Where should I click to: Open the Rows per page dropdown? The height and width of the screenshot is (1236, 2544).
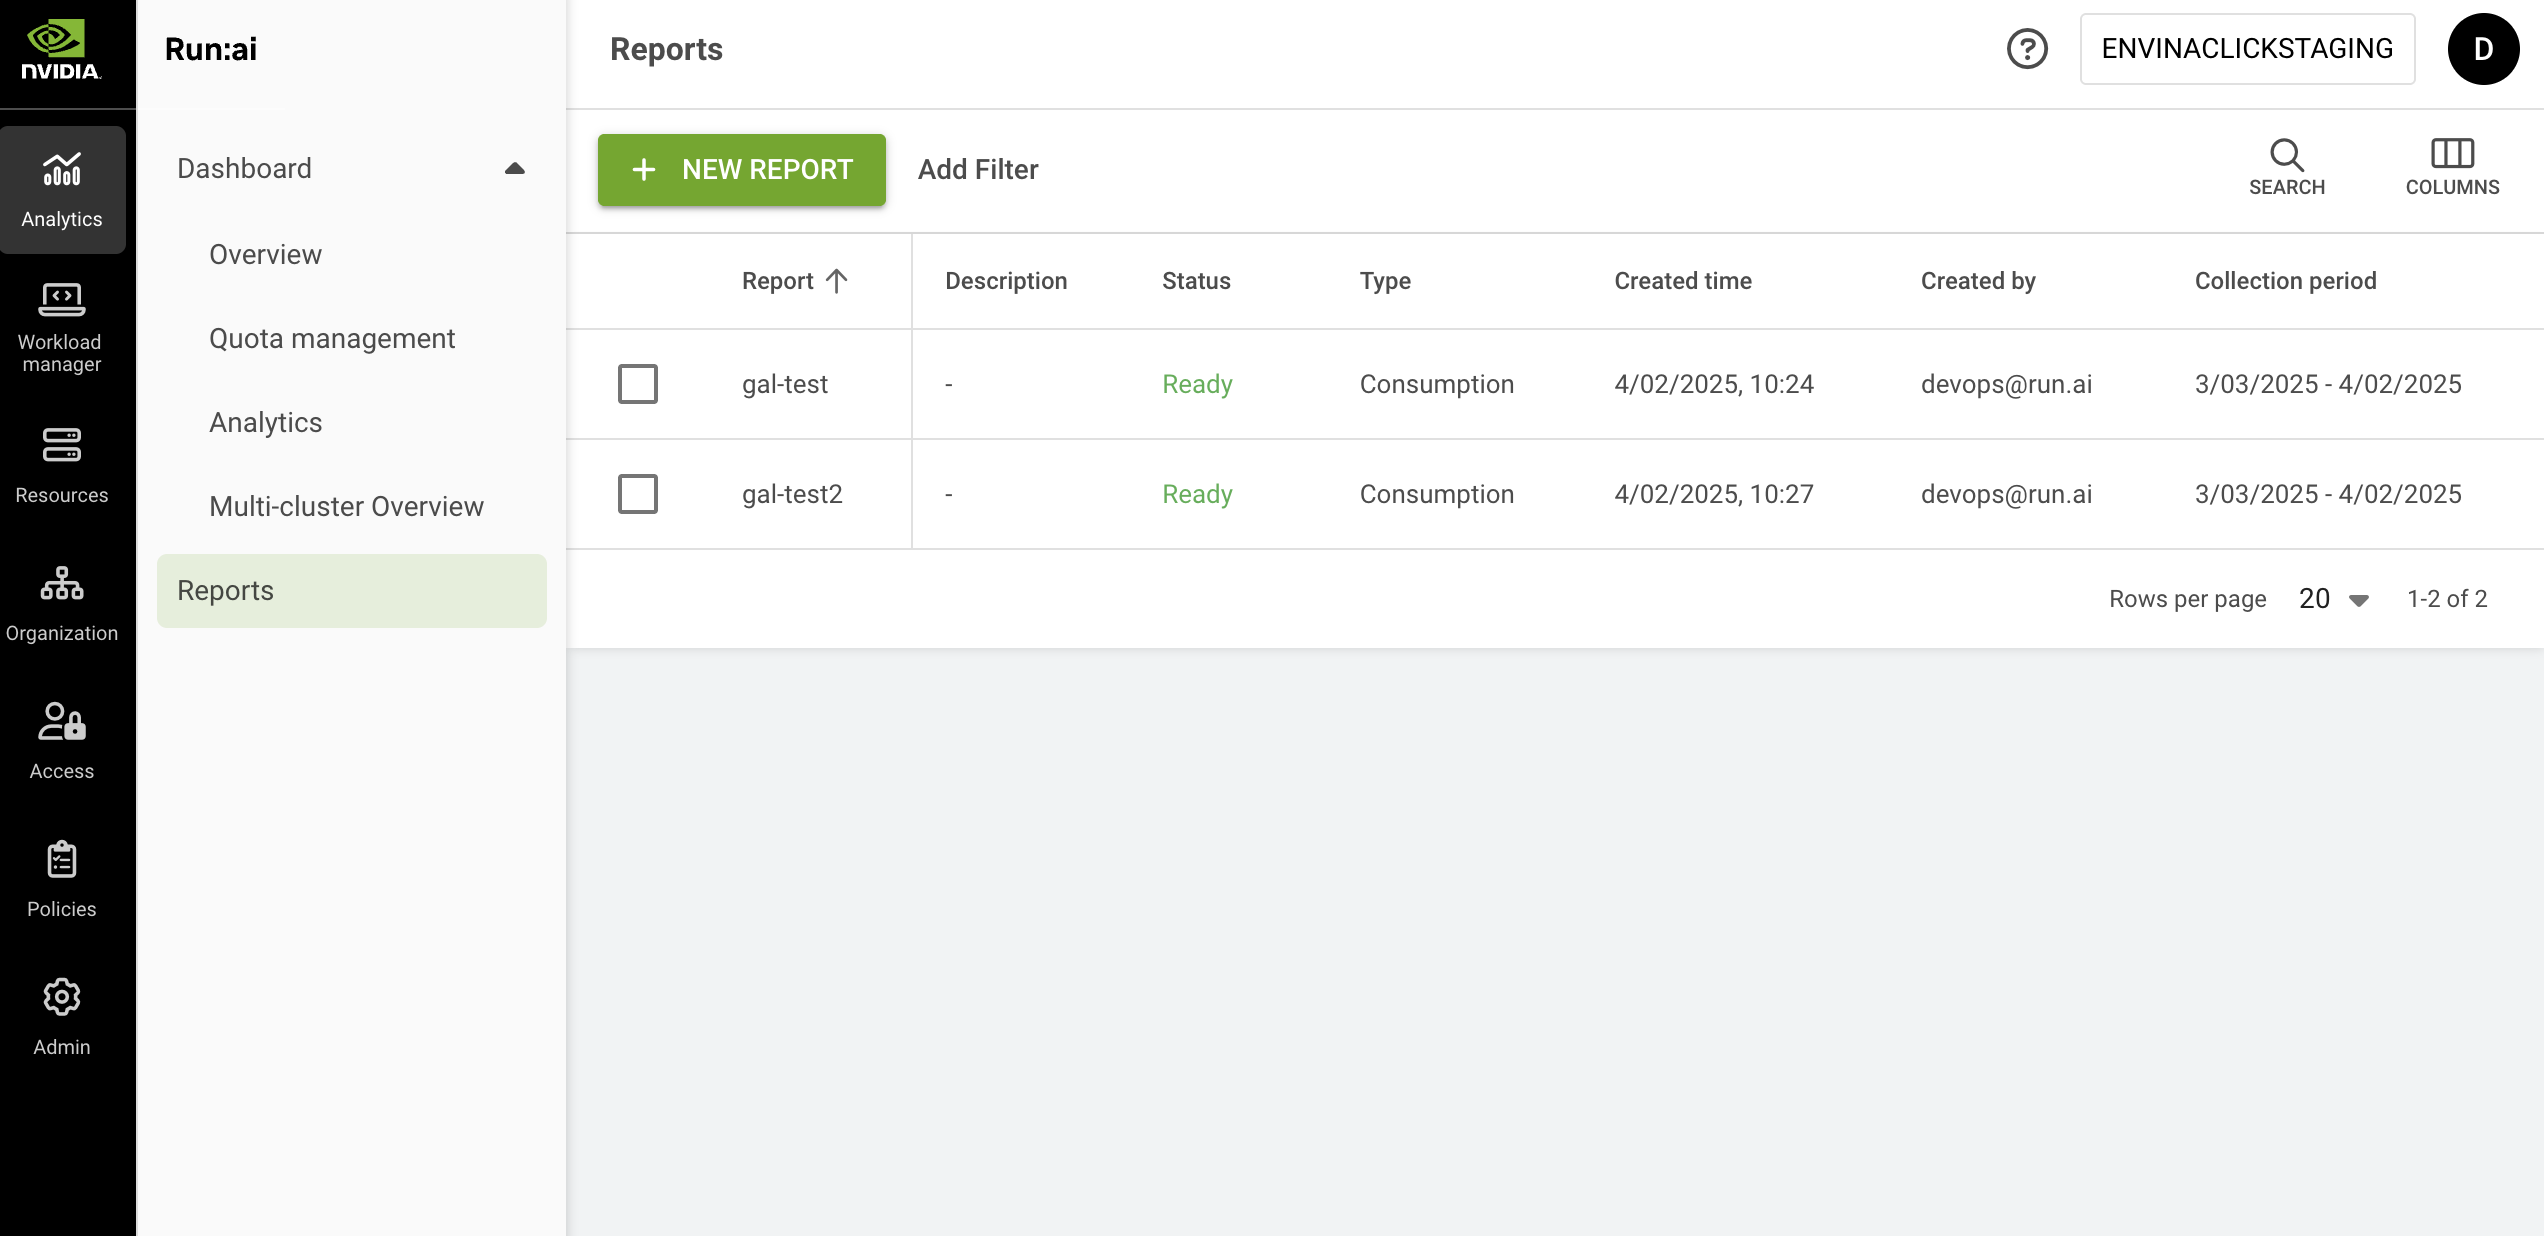click(x=2334, y=599)
